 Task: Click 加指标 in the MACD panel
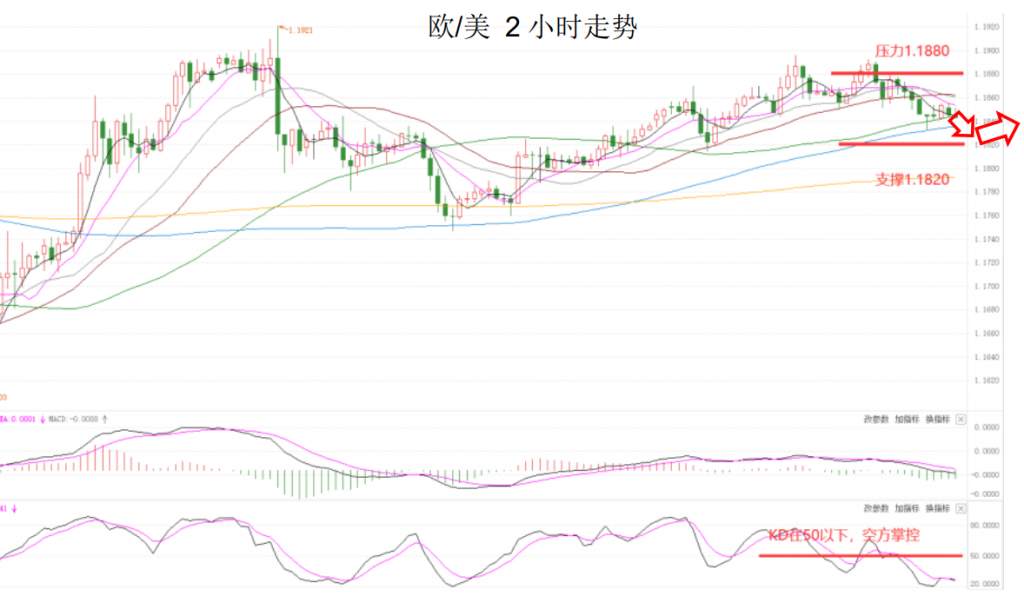coord(906,419)
